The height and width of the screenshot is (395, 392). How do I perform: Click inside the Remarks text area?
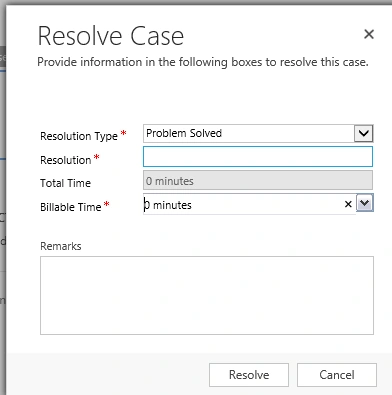click(x=207, y=295)
